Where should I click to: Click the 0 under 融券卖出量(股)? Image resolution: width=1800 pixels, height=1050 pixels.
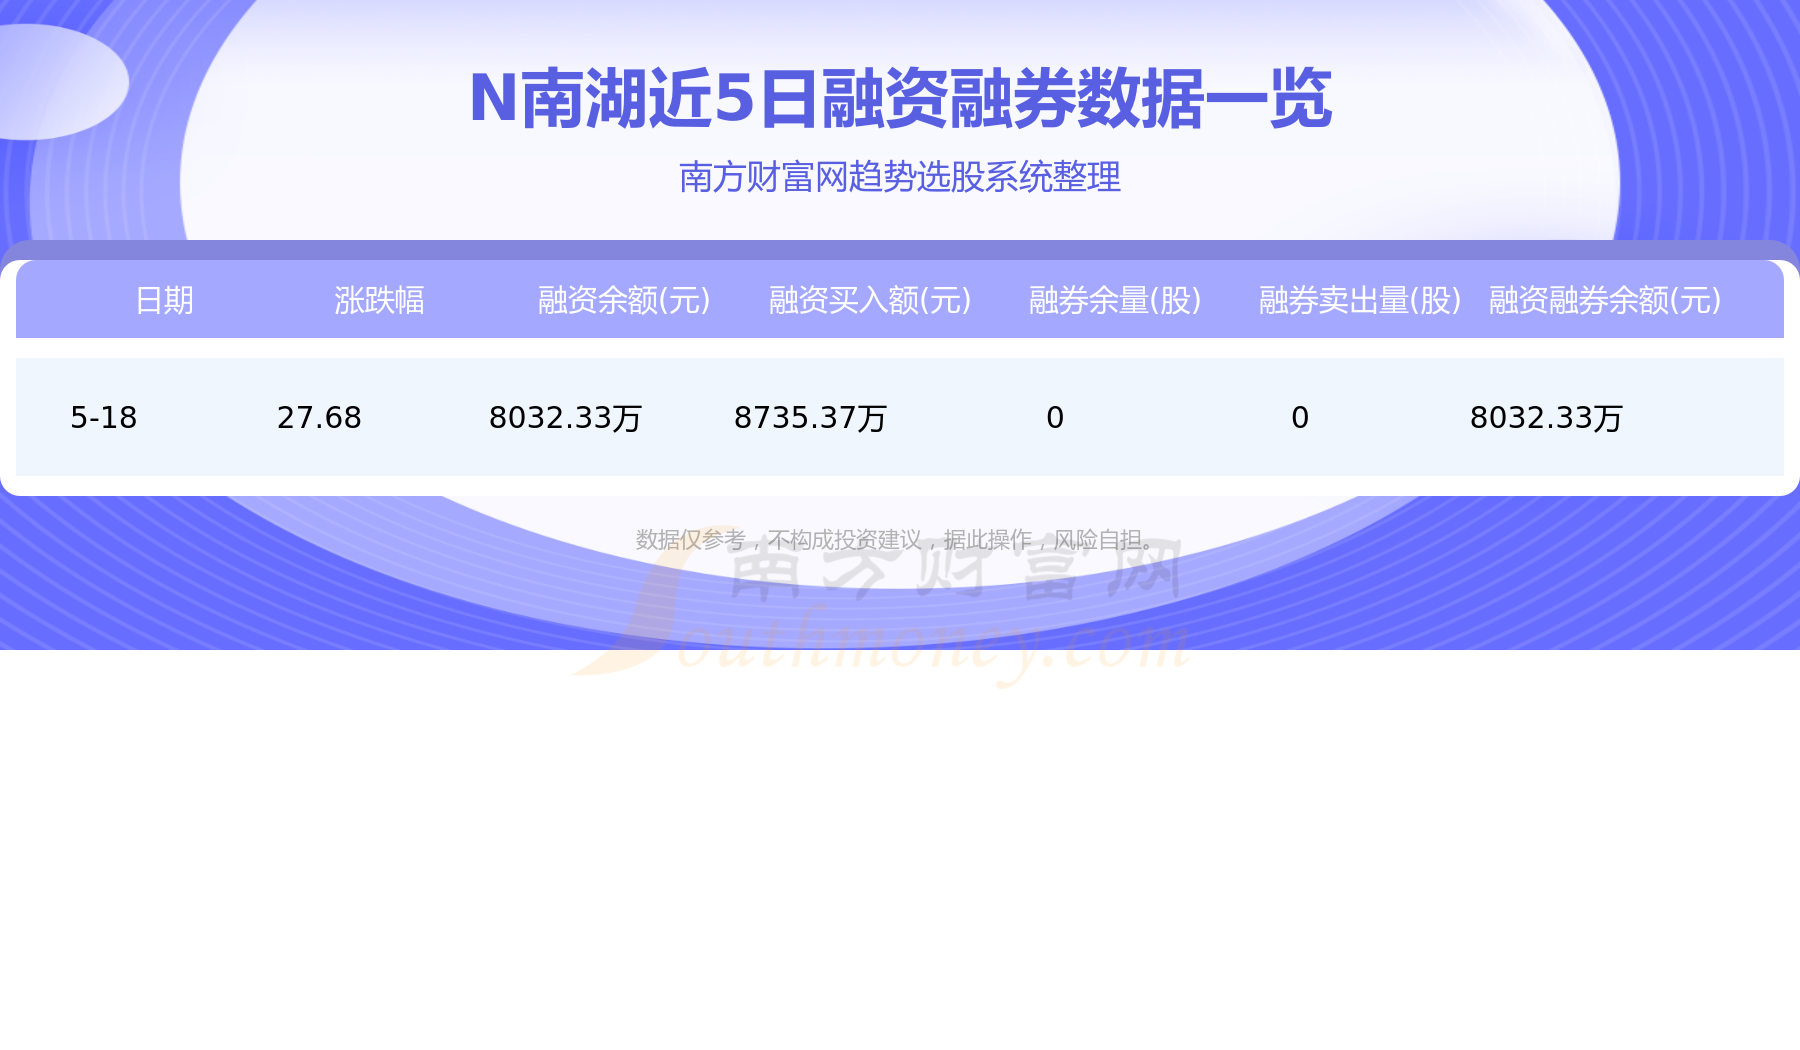point(1300,417)
